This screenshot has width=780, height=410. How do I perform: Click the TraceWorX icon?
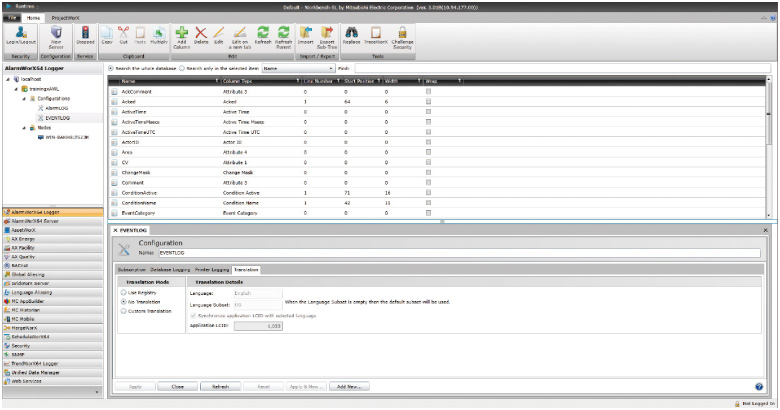(x=376, y=33)
